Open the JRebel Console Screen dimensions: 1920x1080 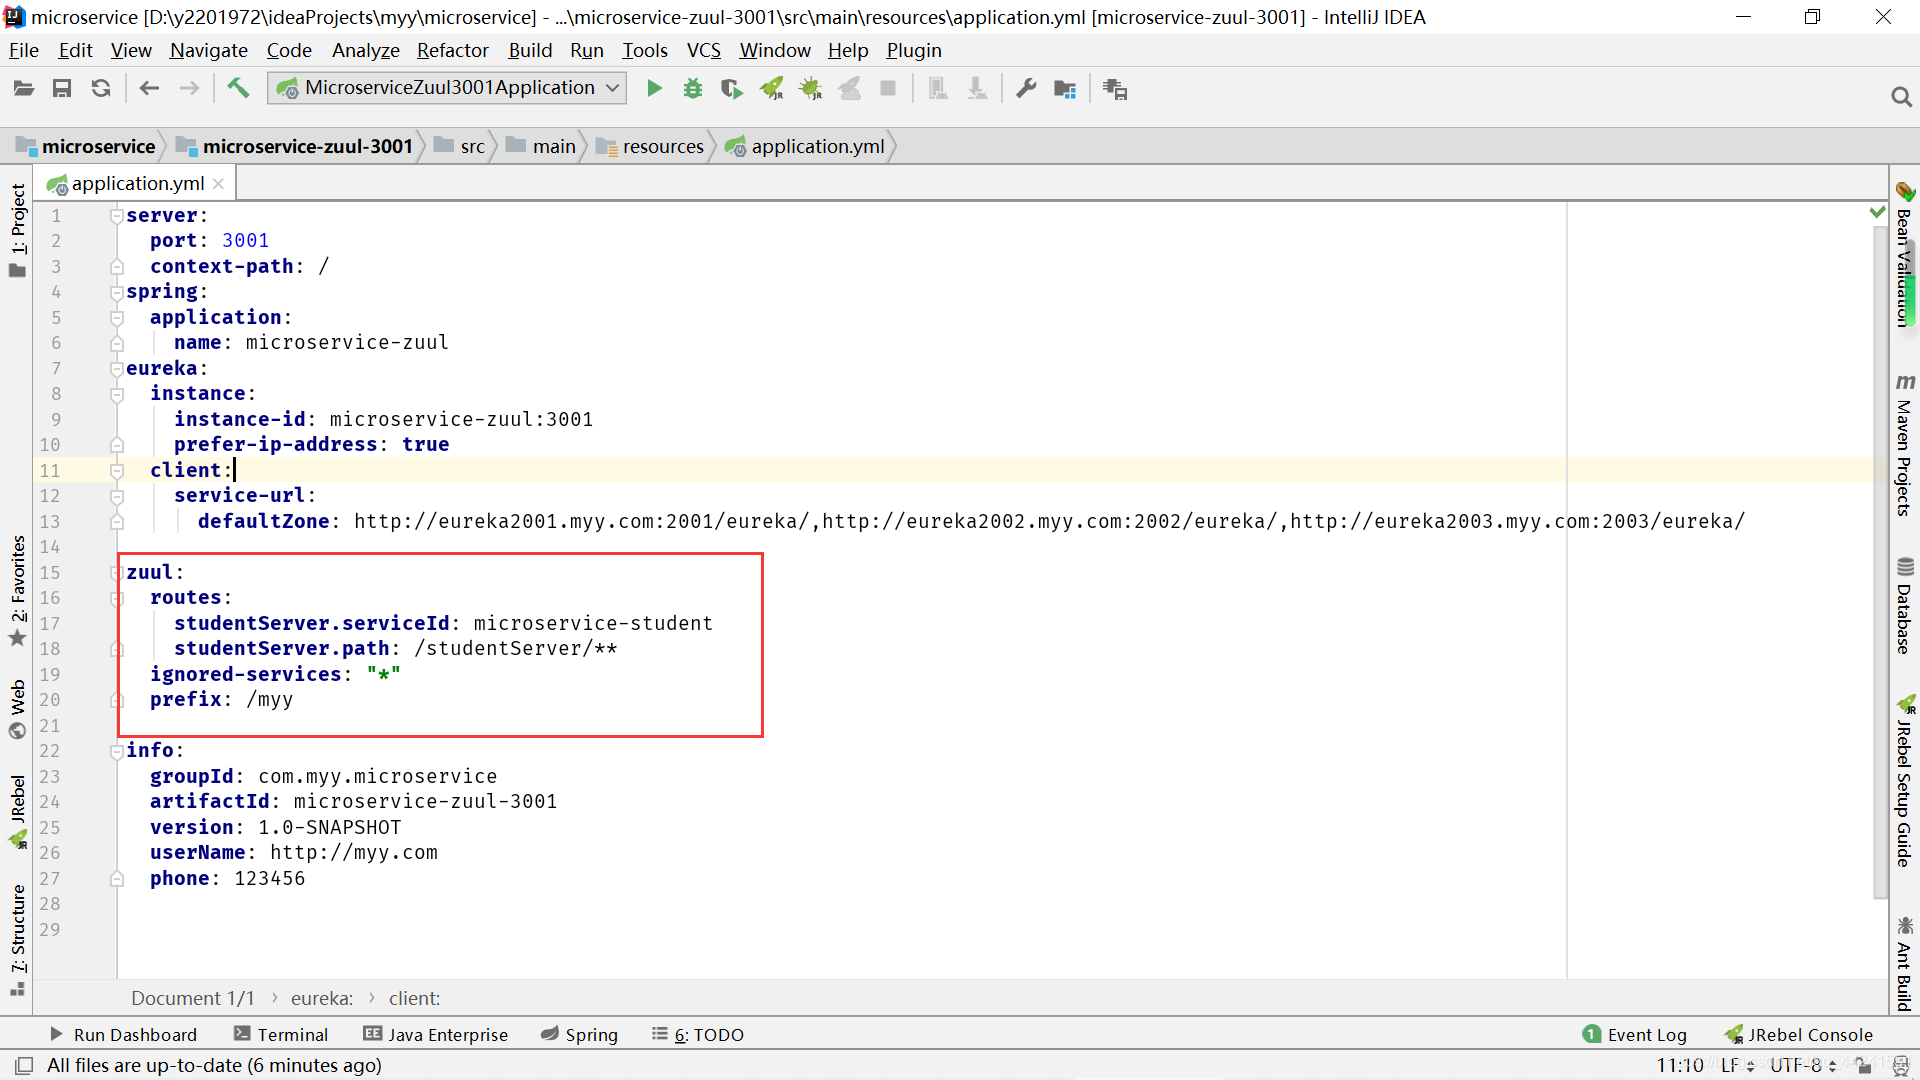(1799, 1034)
